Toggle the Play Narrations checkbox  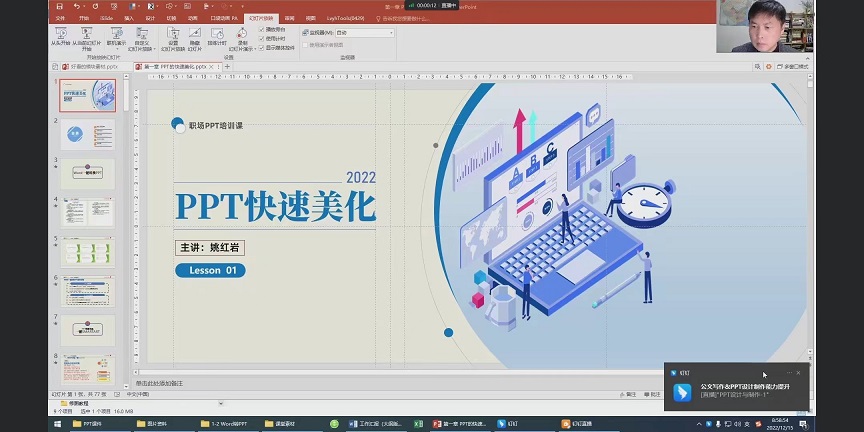[x=262, y=30]
